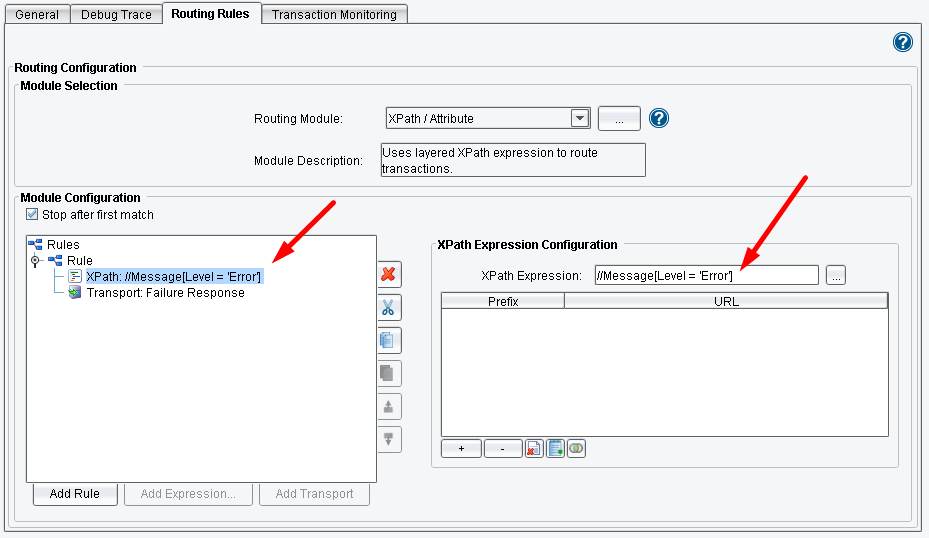This screenshot has height=538, width=929.
Task: Open the Transaction Monitoring tab
Action: pyautogui.click(x=334, y=15)
